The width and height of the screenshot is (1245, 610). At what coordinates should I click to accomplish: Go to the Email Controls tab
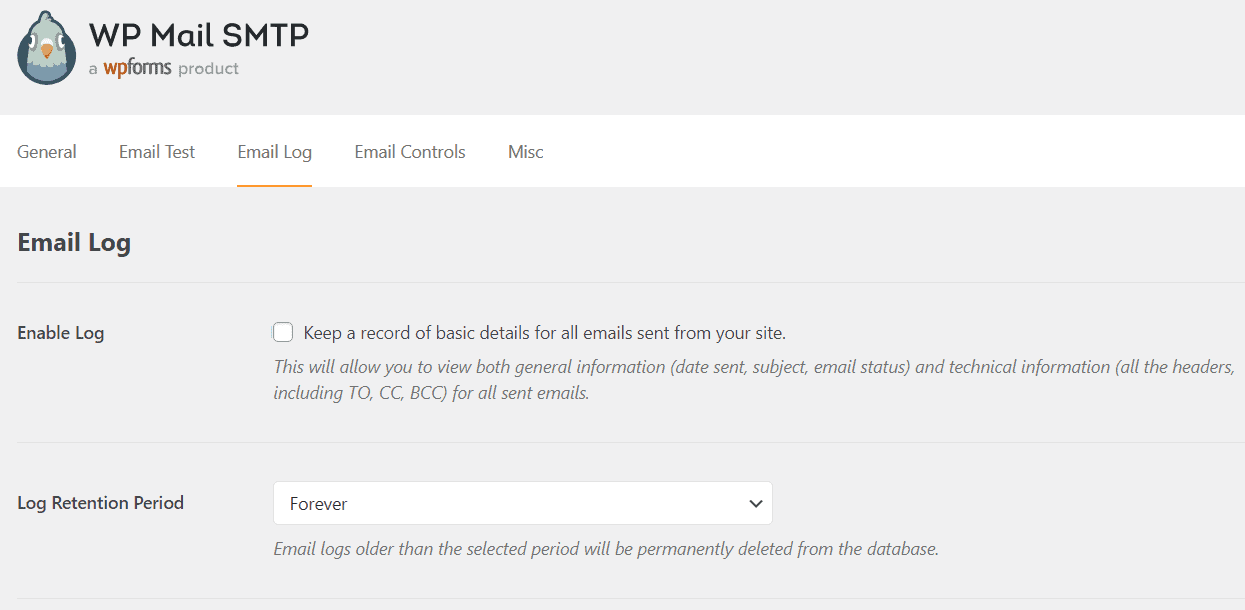(x=410, y=152)
